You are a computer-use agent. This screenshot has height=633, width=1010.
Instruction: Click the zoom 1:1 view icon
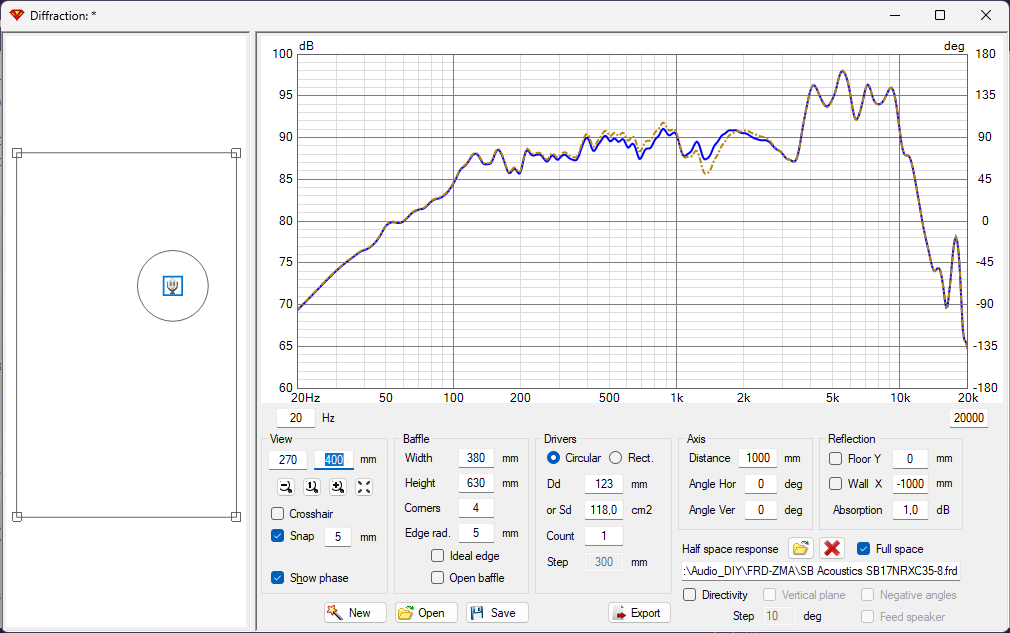[x=312, y=487]
